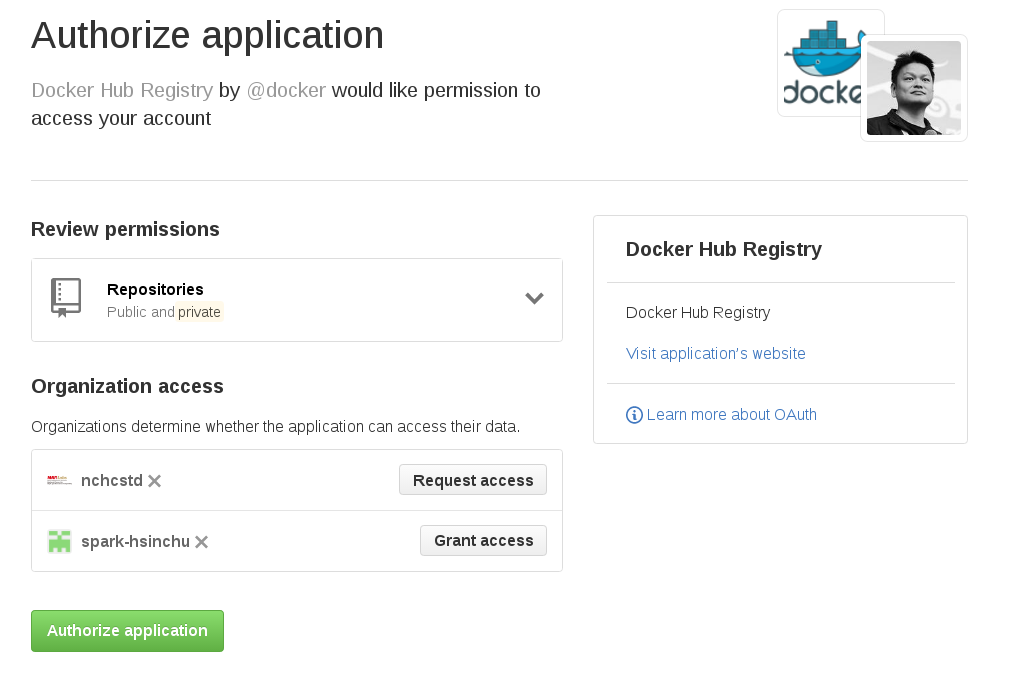Open Learn more about OAuth link

pyautogui.click(x=732, y=415)
